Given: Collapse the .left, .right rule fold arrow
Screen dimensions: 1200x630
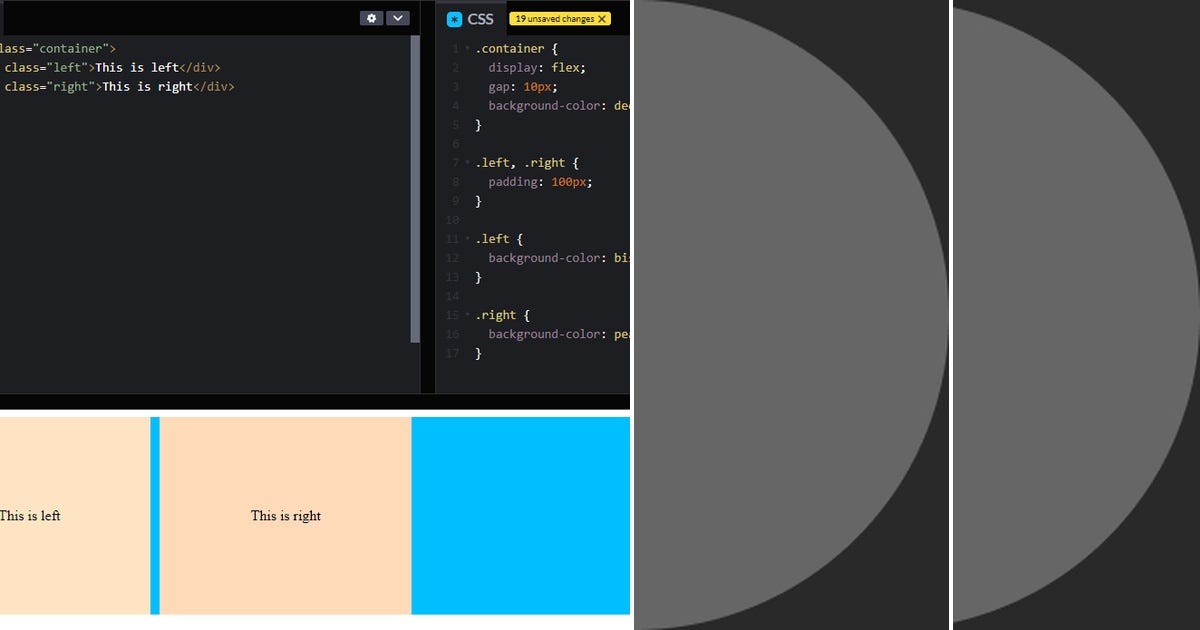Looking at the screenshot, I should (x=468, y=162).
